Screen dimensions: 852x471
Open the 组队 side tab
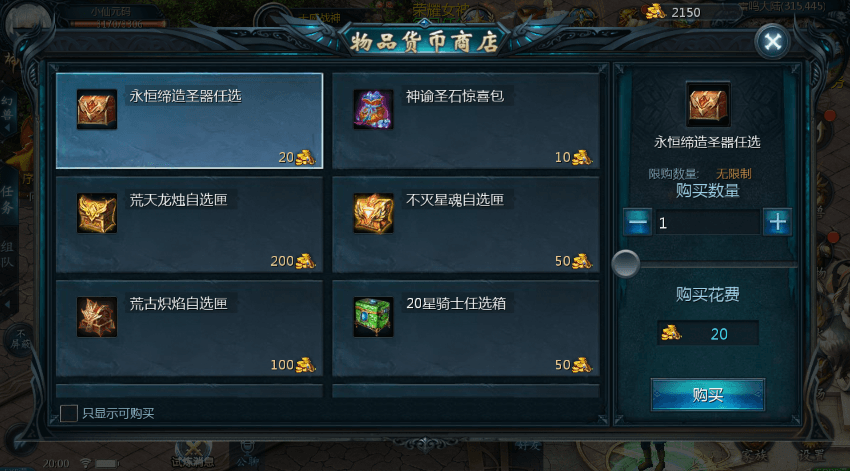point(8,254)
